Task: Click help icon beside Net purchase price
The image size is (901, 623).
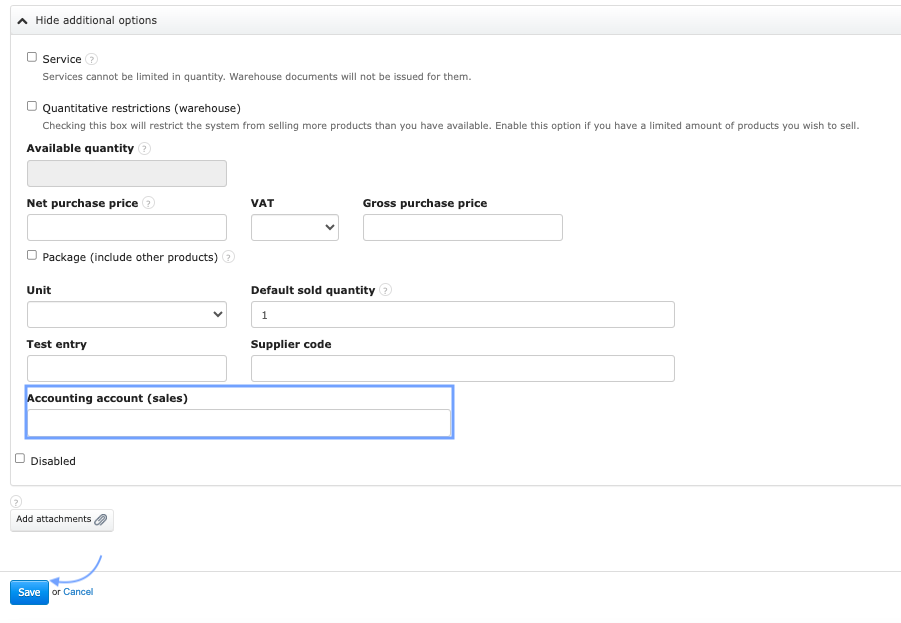Action: click(x=149, y=203)
